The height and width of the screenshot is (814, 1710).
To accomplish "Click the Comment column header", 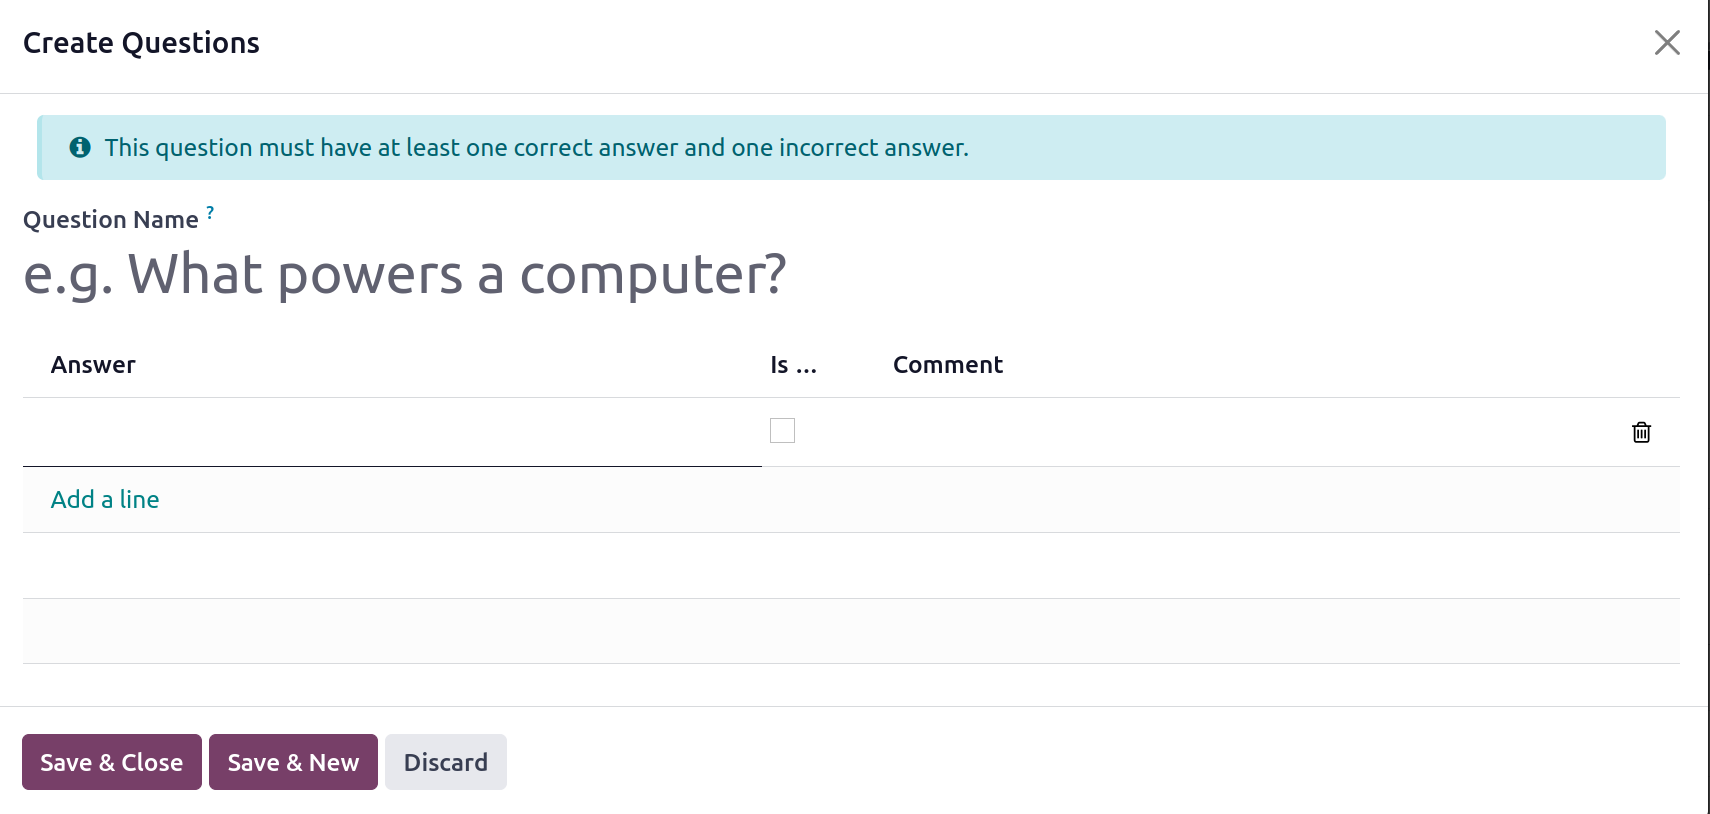I will [947, 365].
